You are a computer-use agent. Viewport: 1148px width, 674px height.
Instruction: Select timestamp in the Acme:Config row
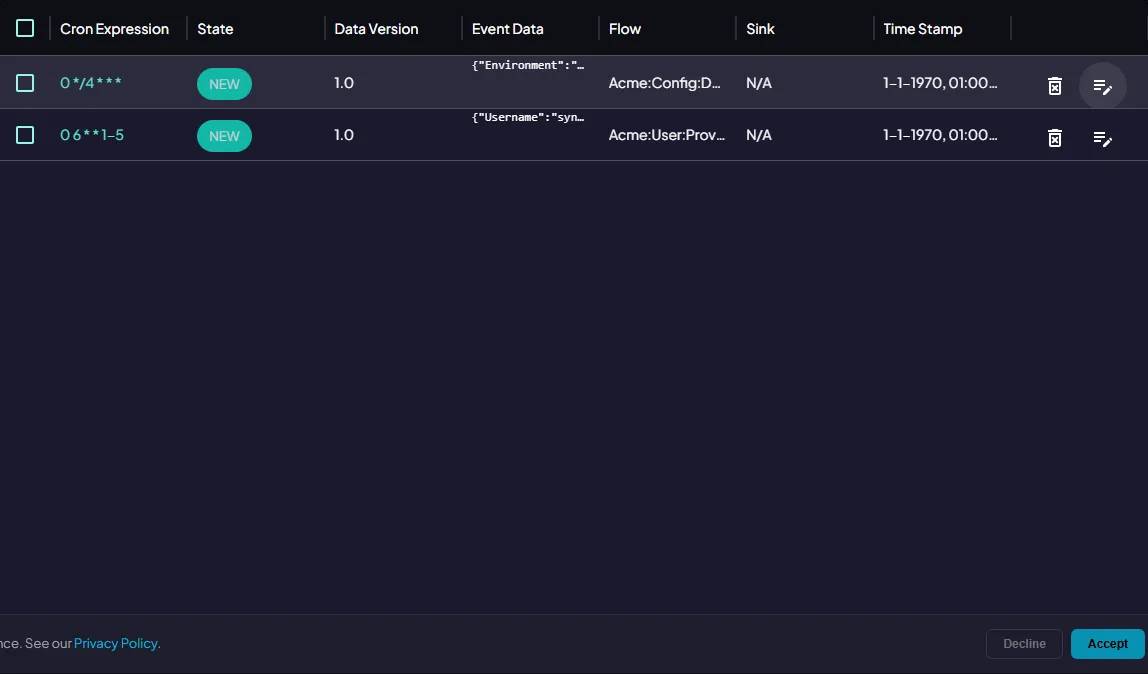pos(940,83)
